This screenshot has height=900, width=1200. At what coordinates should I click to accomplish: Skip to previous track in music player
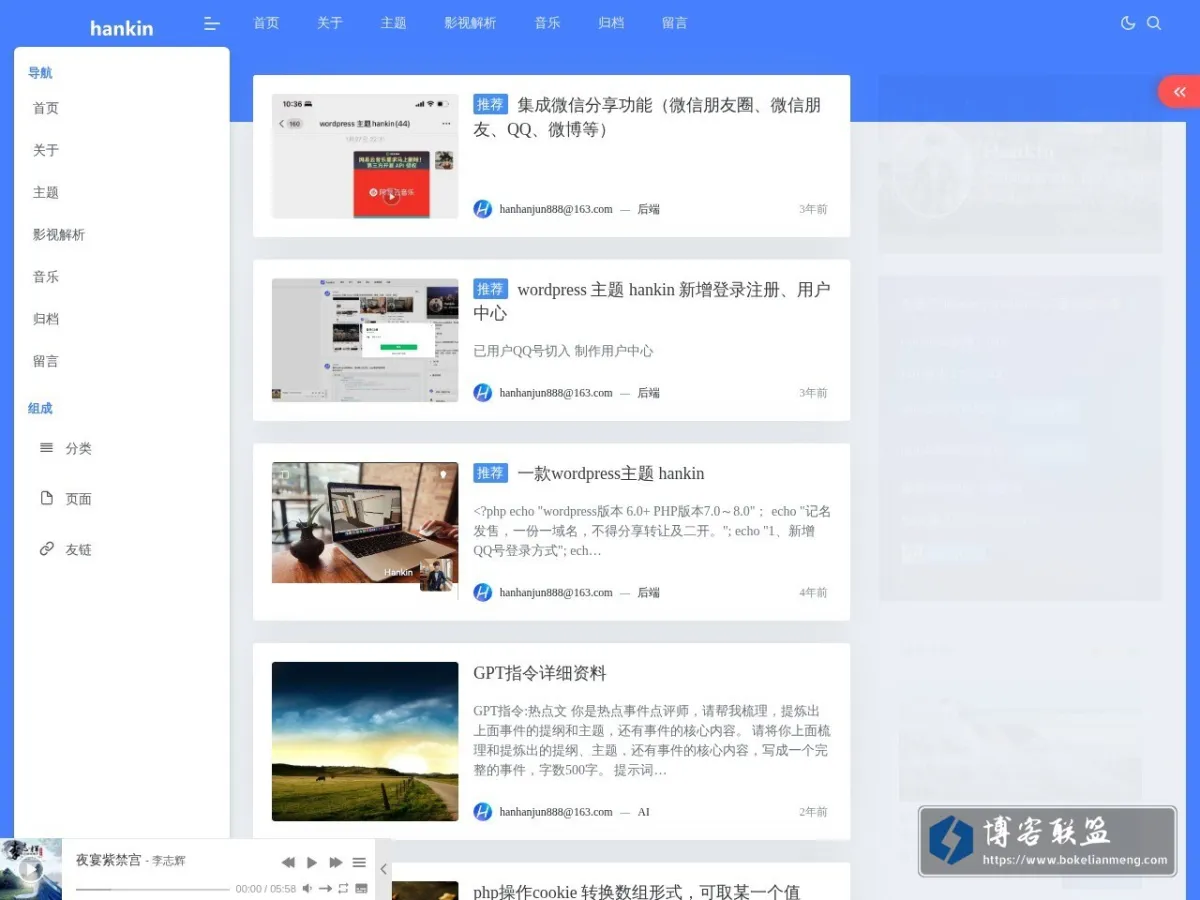point(288,862)
